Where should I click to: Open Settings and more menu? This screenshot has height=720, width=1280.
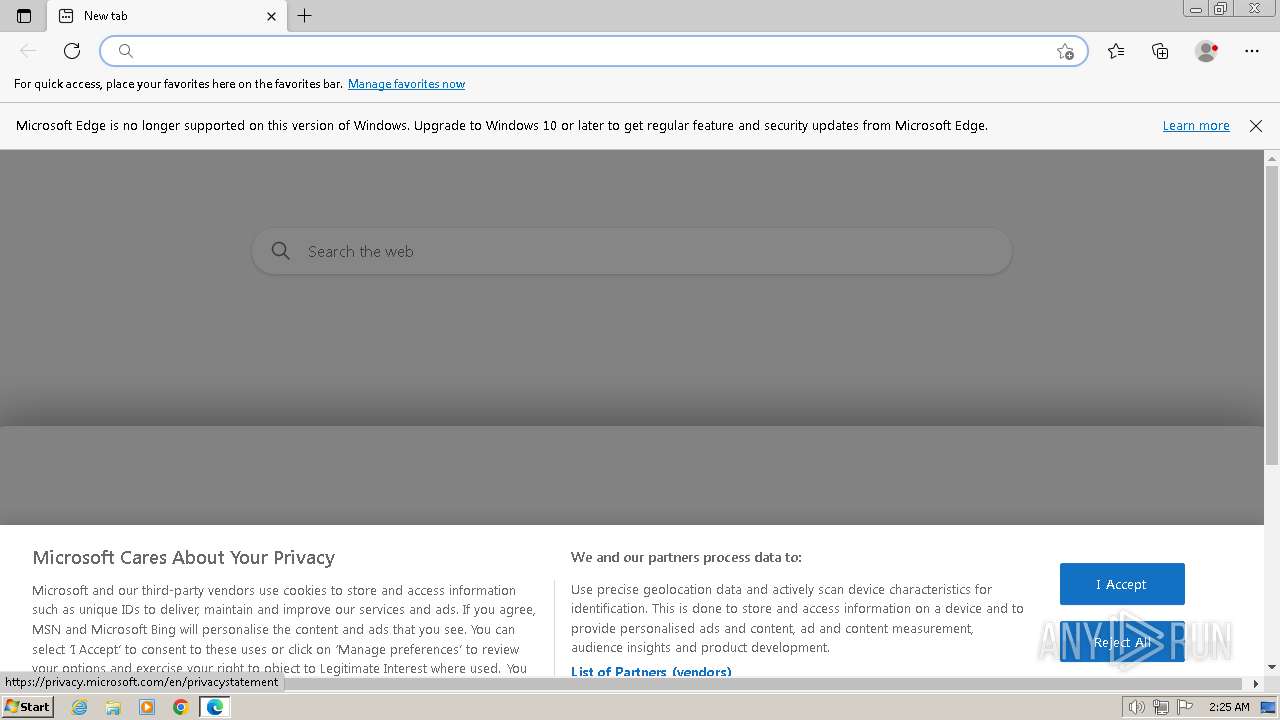(1252, 51)
